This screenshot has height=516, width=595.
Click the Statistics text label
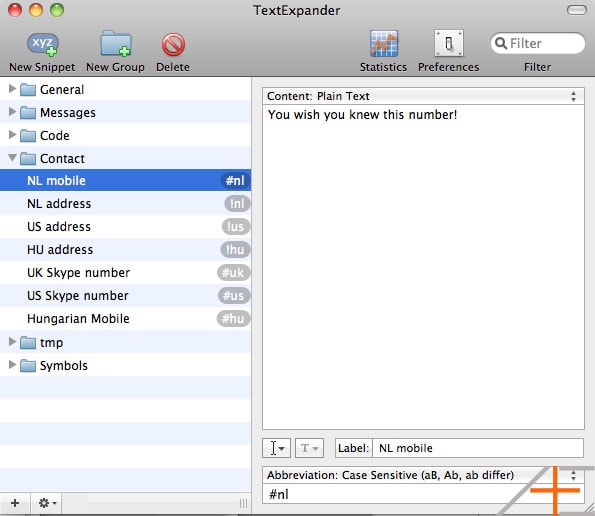[x=383, y=67]
